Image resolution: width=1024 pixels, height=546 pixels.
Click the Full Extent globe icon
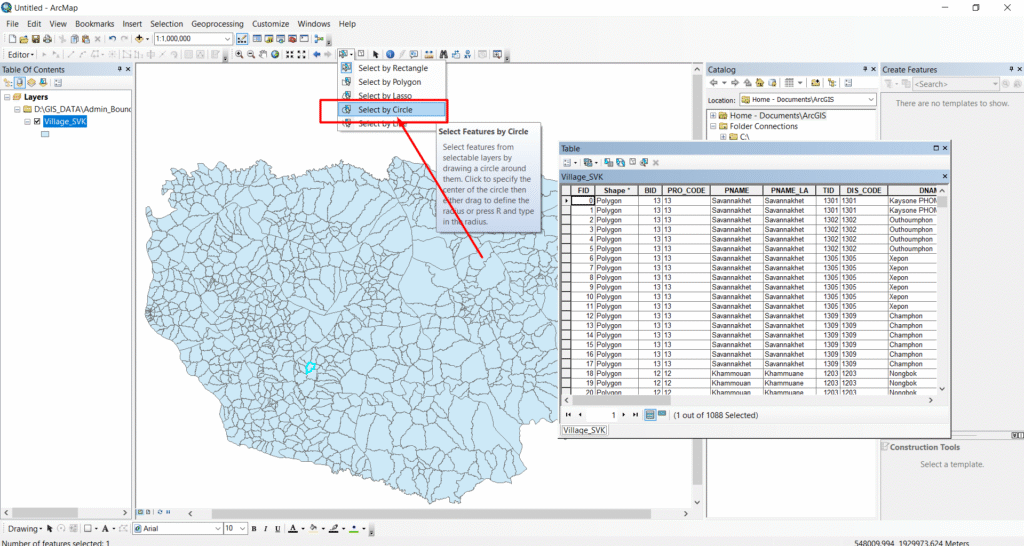[275, 55]
